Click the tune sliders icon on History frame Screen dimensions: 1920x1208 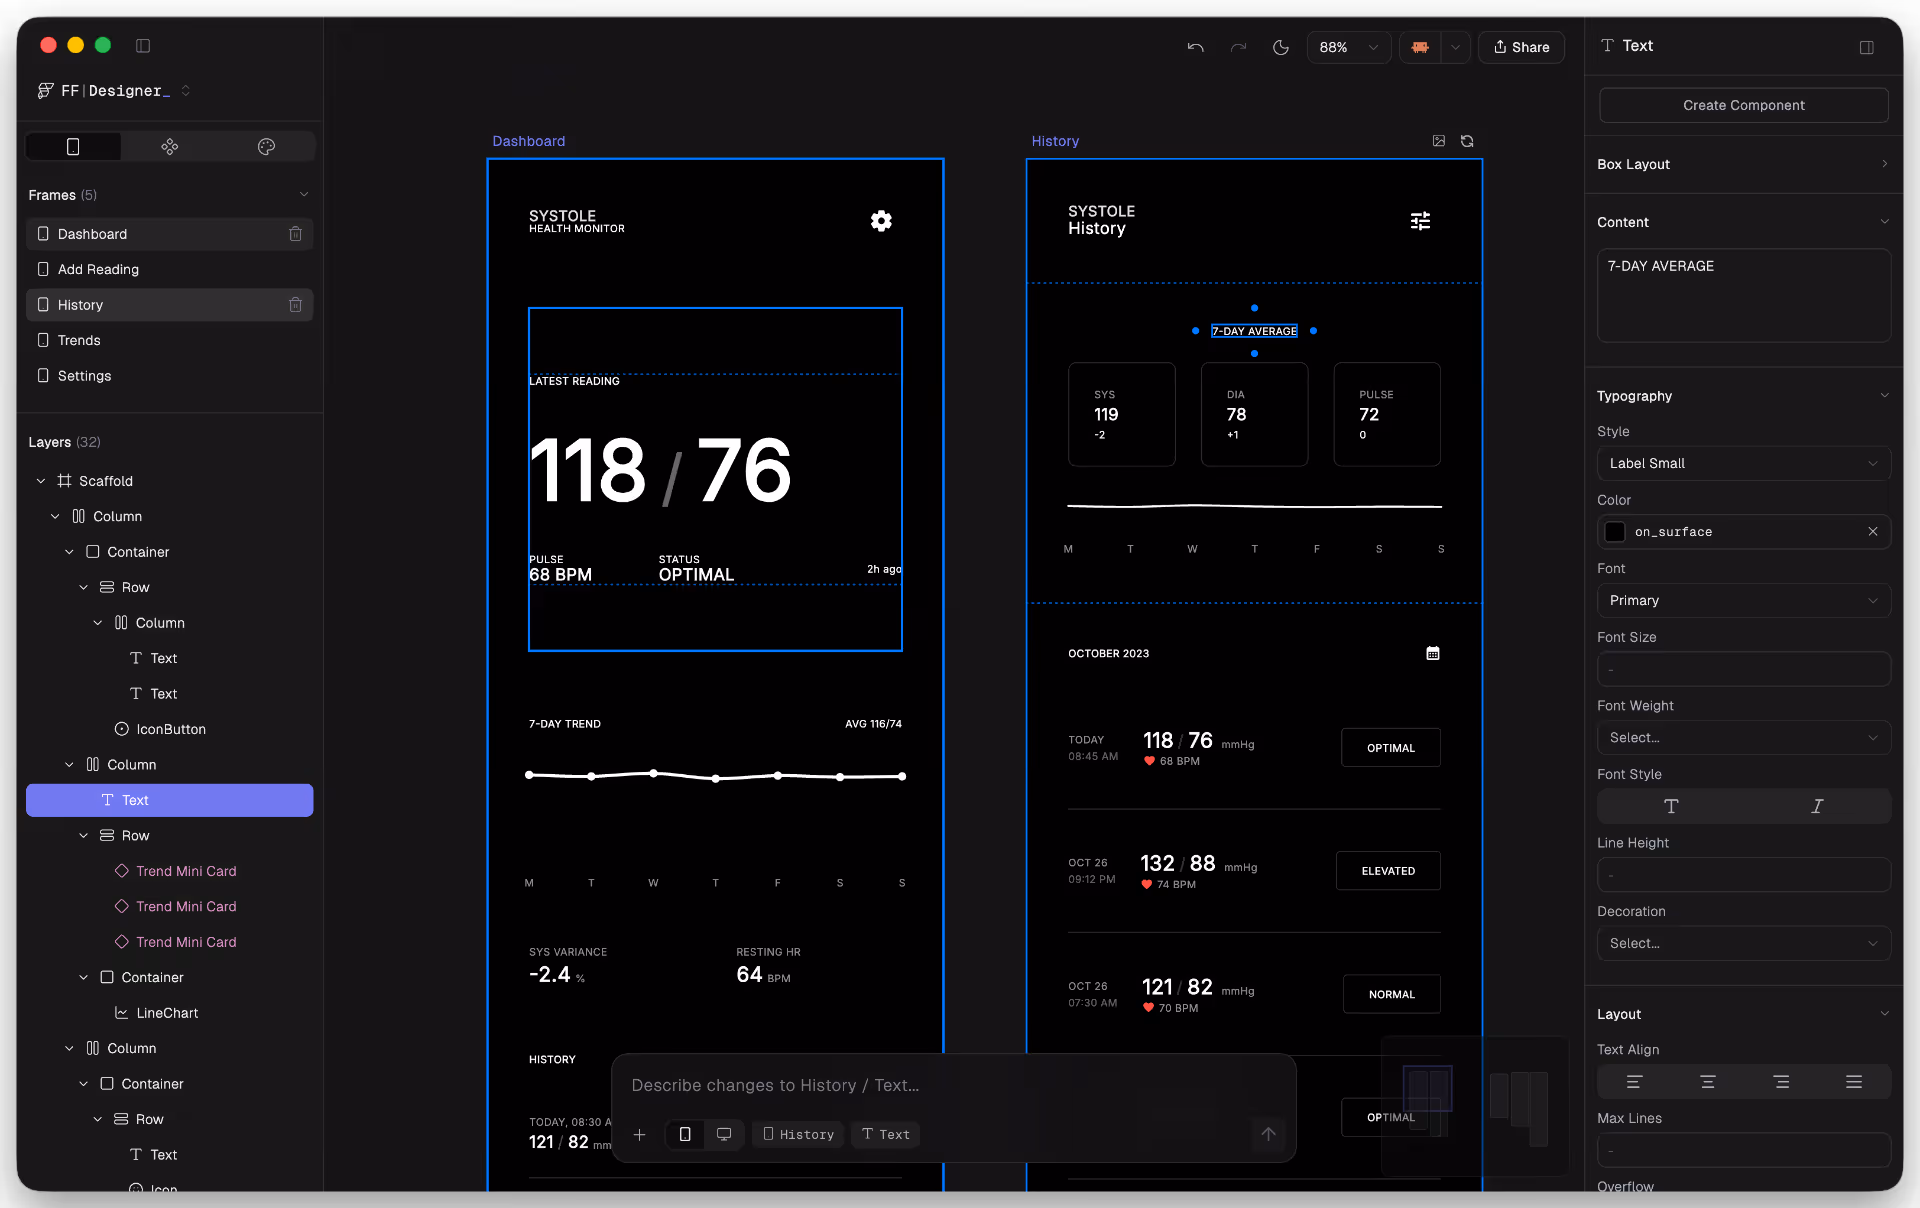coord(1420,220)
